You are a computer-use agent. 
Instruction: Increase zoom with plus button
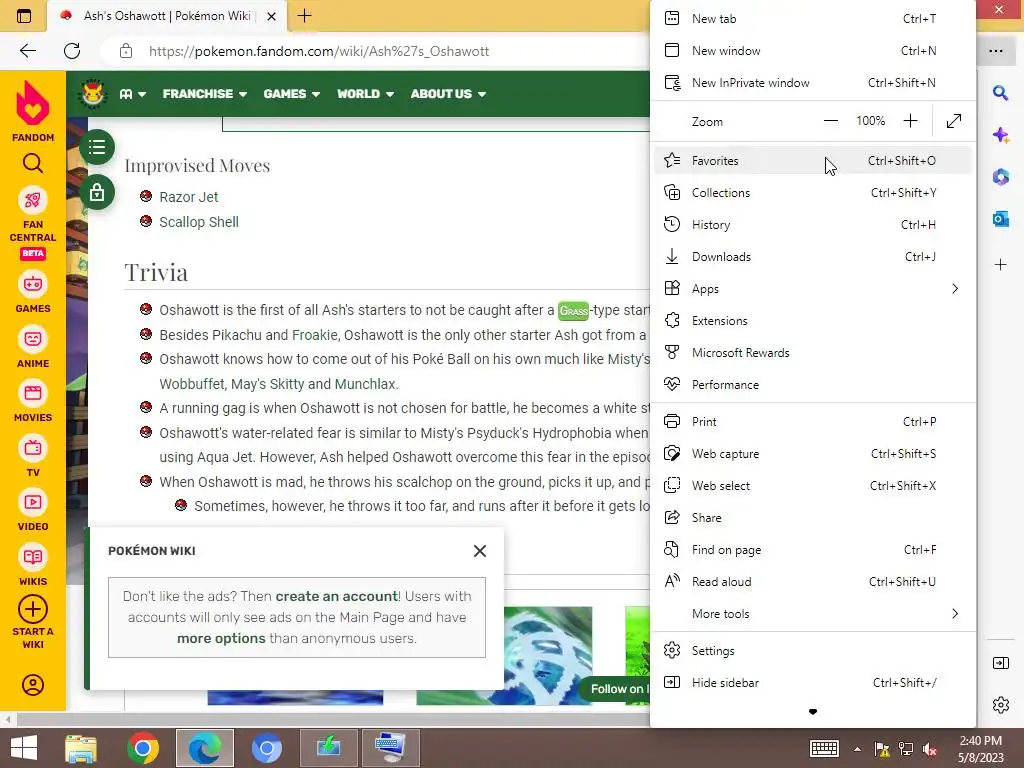[x=910, y=121]
